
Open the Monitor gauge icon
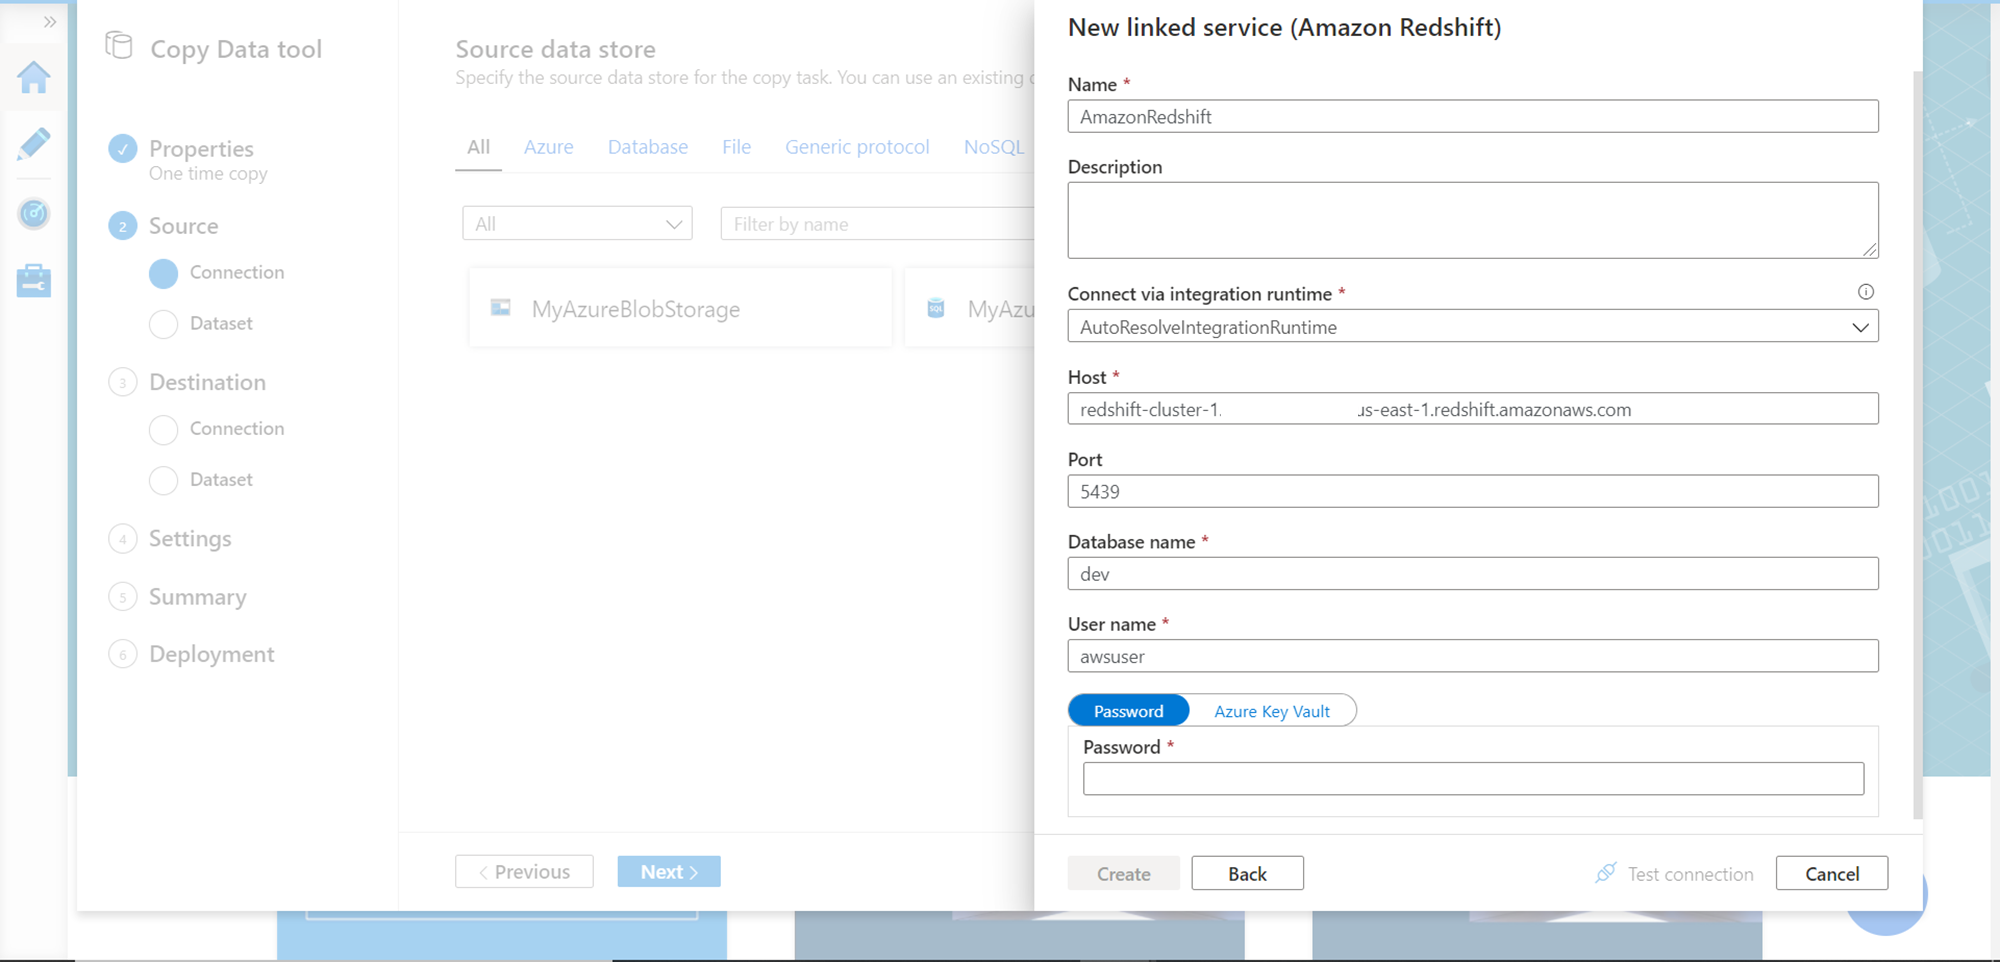(34, 213)
